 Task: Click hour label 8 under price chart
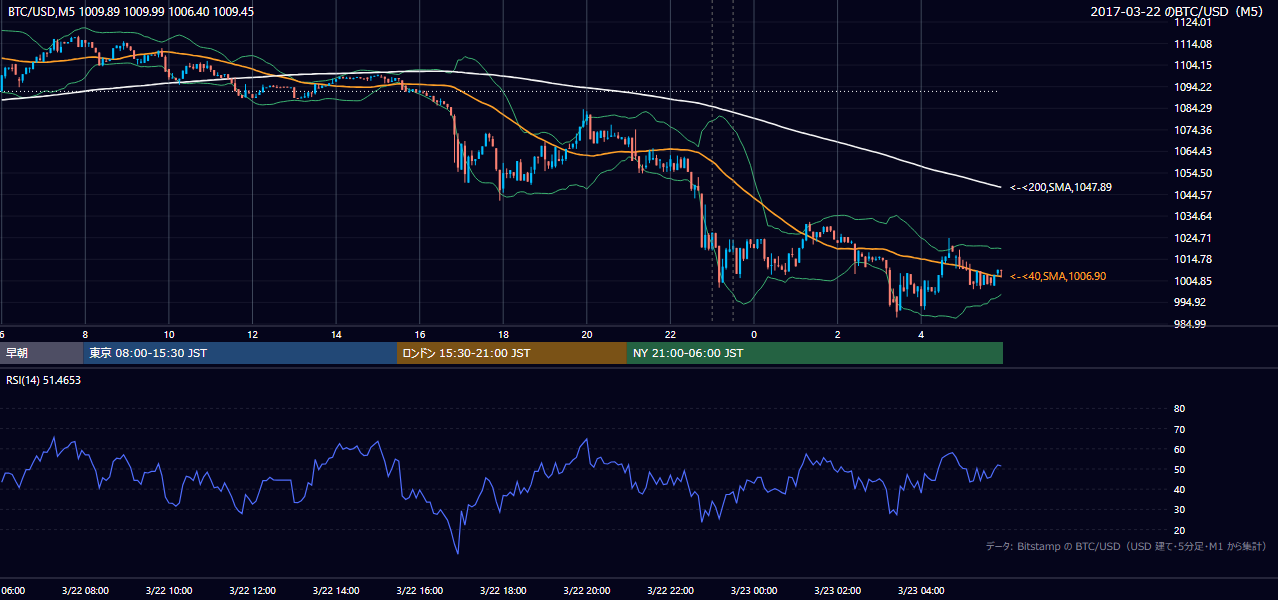[x=85, y=335]
